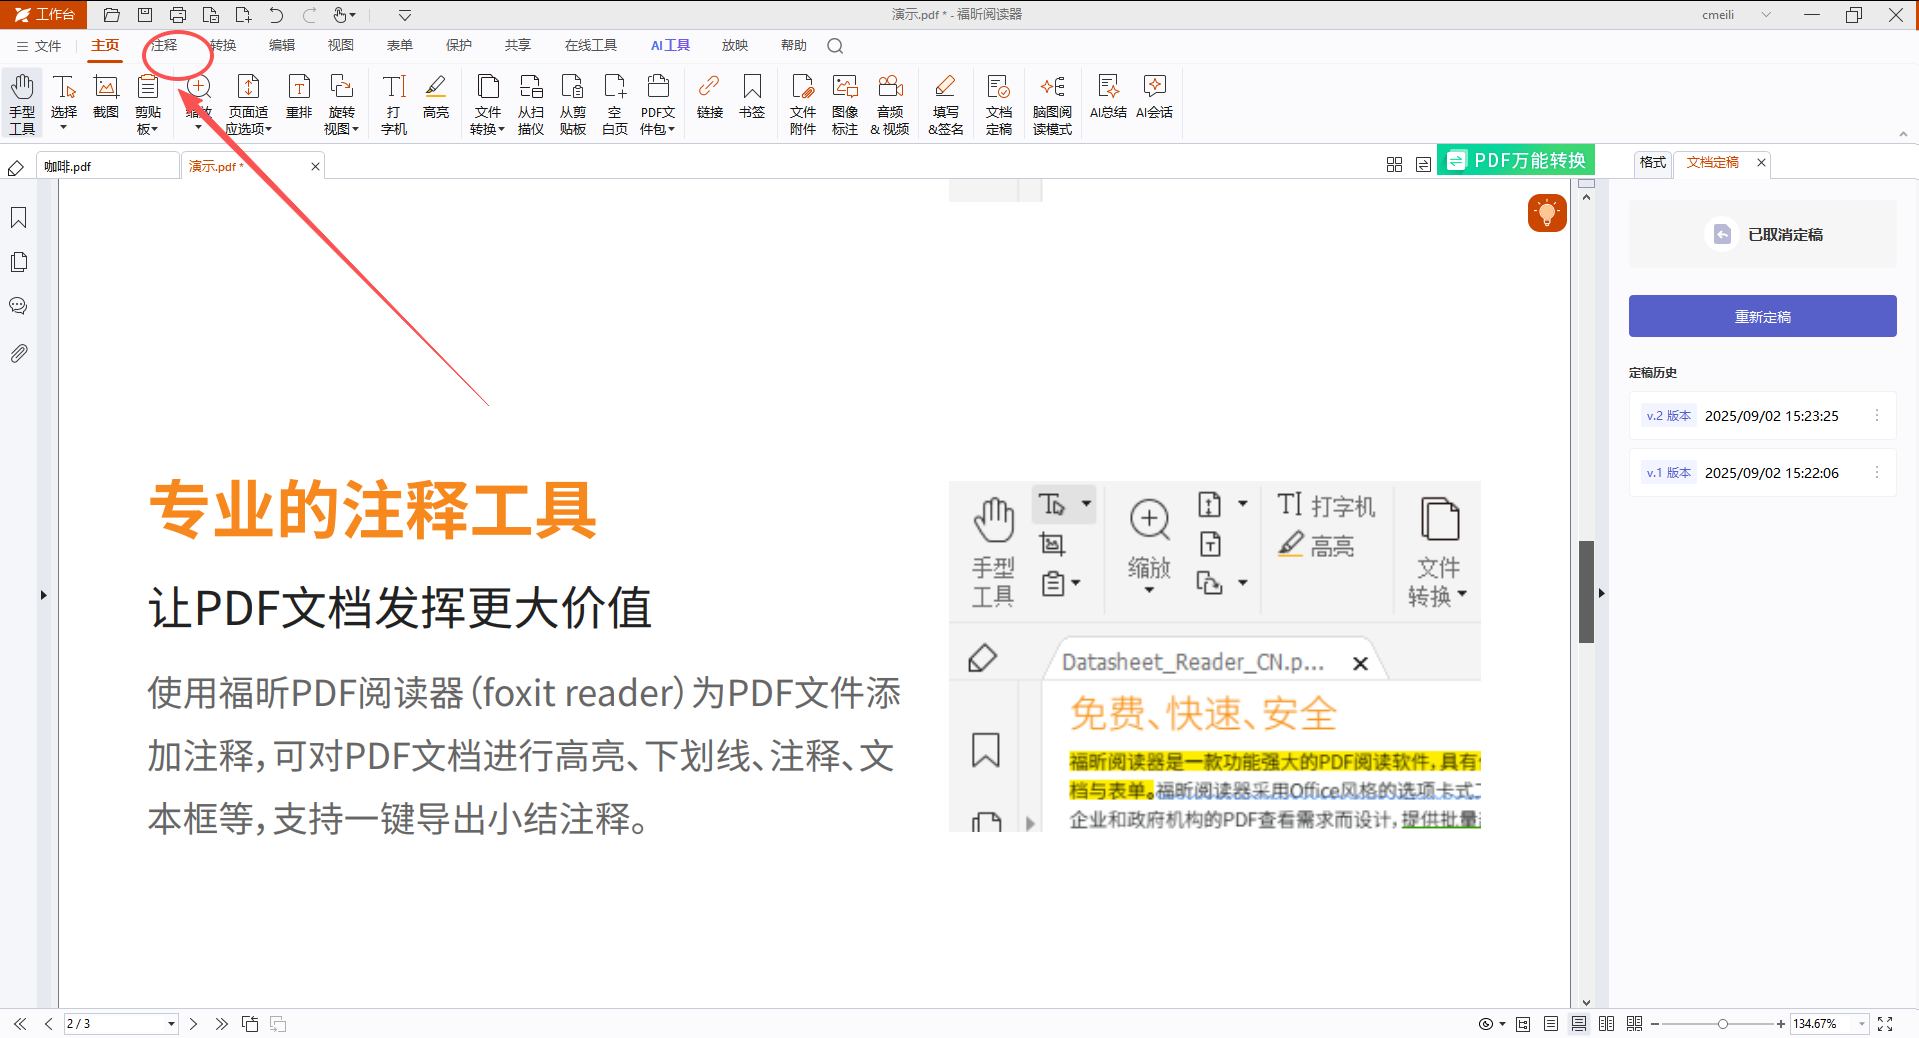Click the vertical scrollbar thumb of document
1919x1038 pixels.
coord(1586,591)
